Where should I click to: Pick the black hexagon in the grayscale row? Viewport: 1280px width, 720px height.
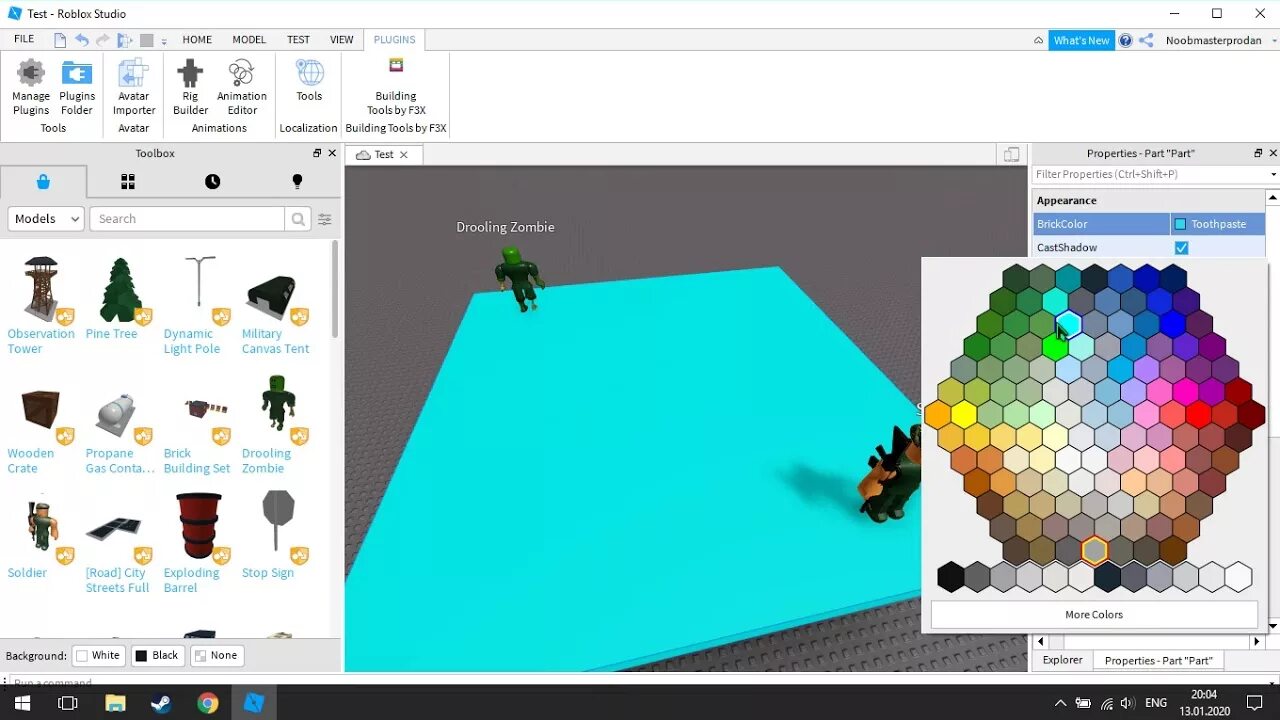[951, 576]
